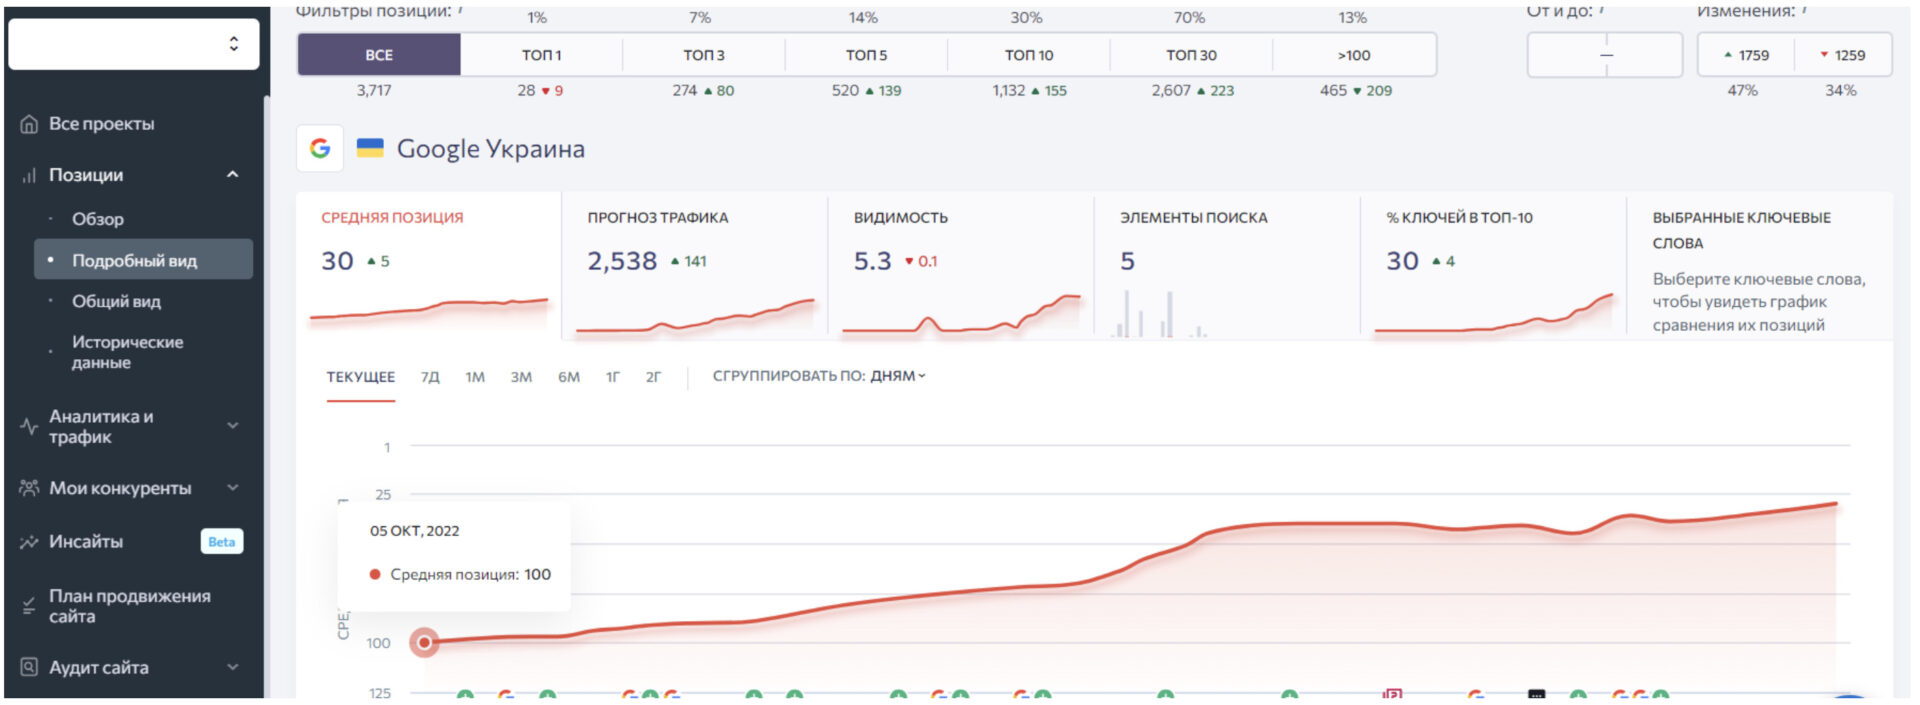Screen dimensions: 1920x705
Task: Select the ТОП 10 position filter
Action: [x=1029, y=55]
